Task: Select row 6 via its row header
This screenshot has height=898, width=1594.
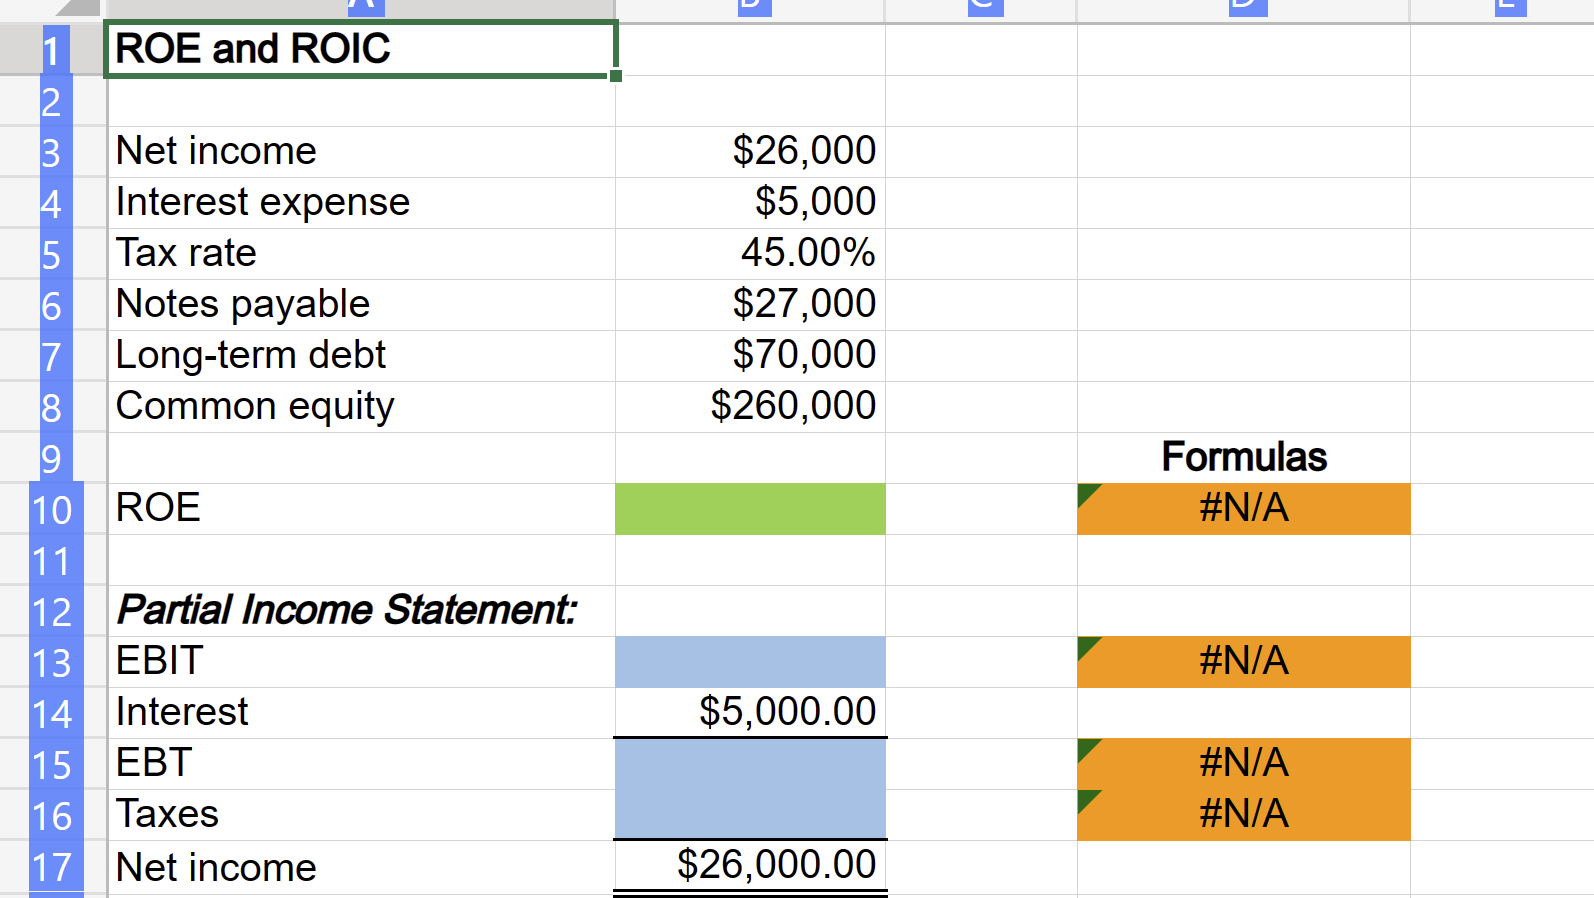Action: (x=52, y=305)
